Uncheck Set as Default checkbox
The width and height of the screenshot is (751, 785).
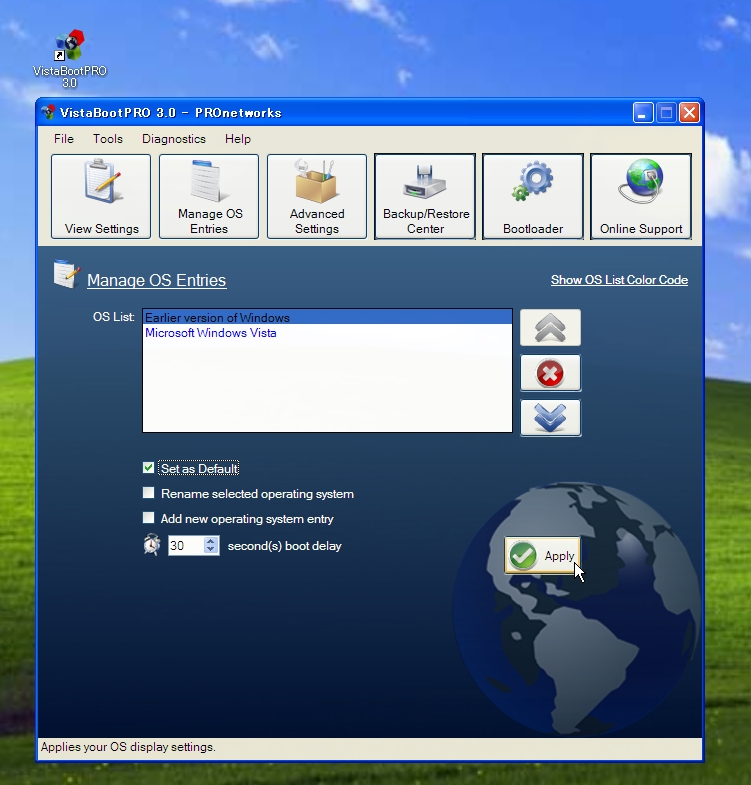click(x=148, y=468)
